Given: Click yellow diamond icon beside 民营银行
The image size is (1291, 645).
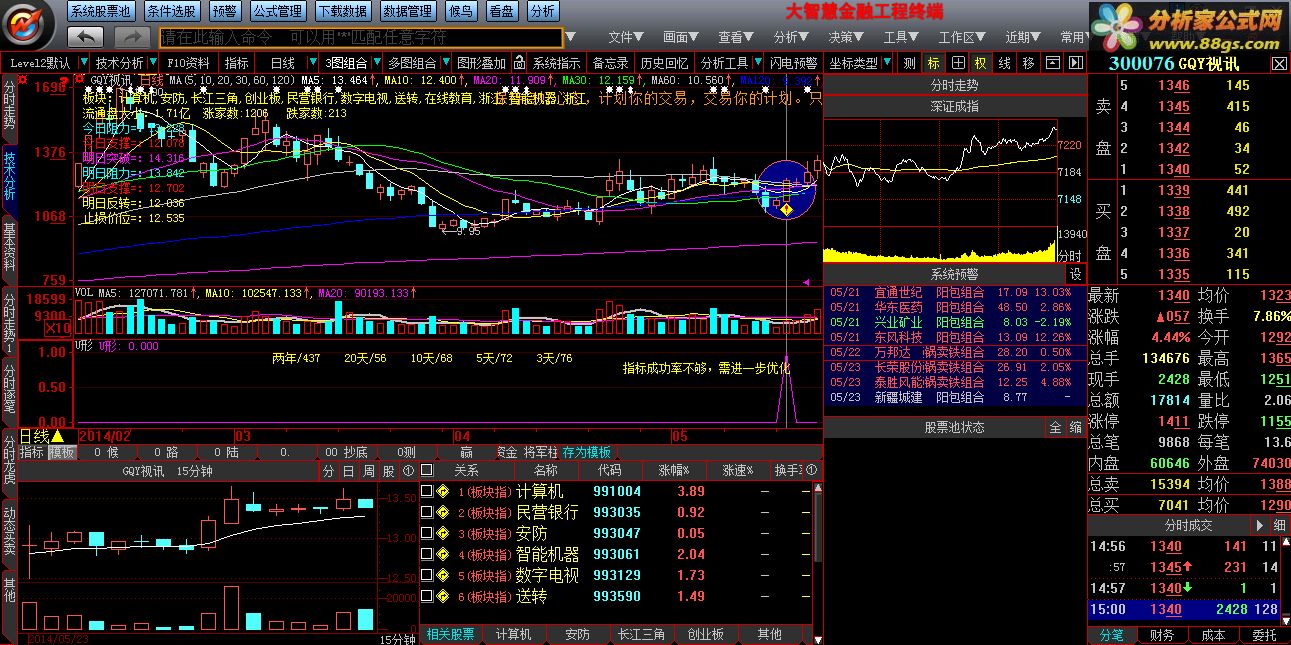Looking at the screenshot, I should 443,512.
